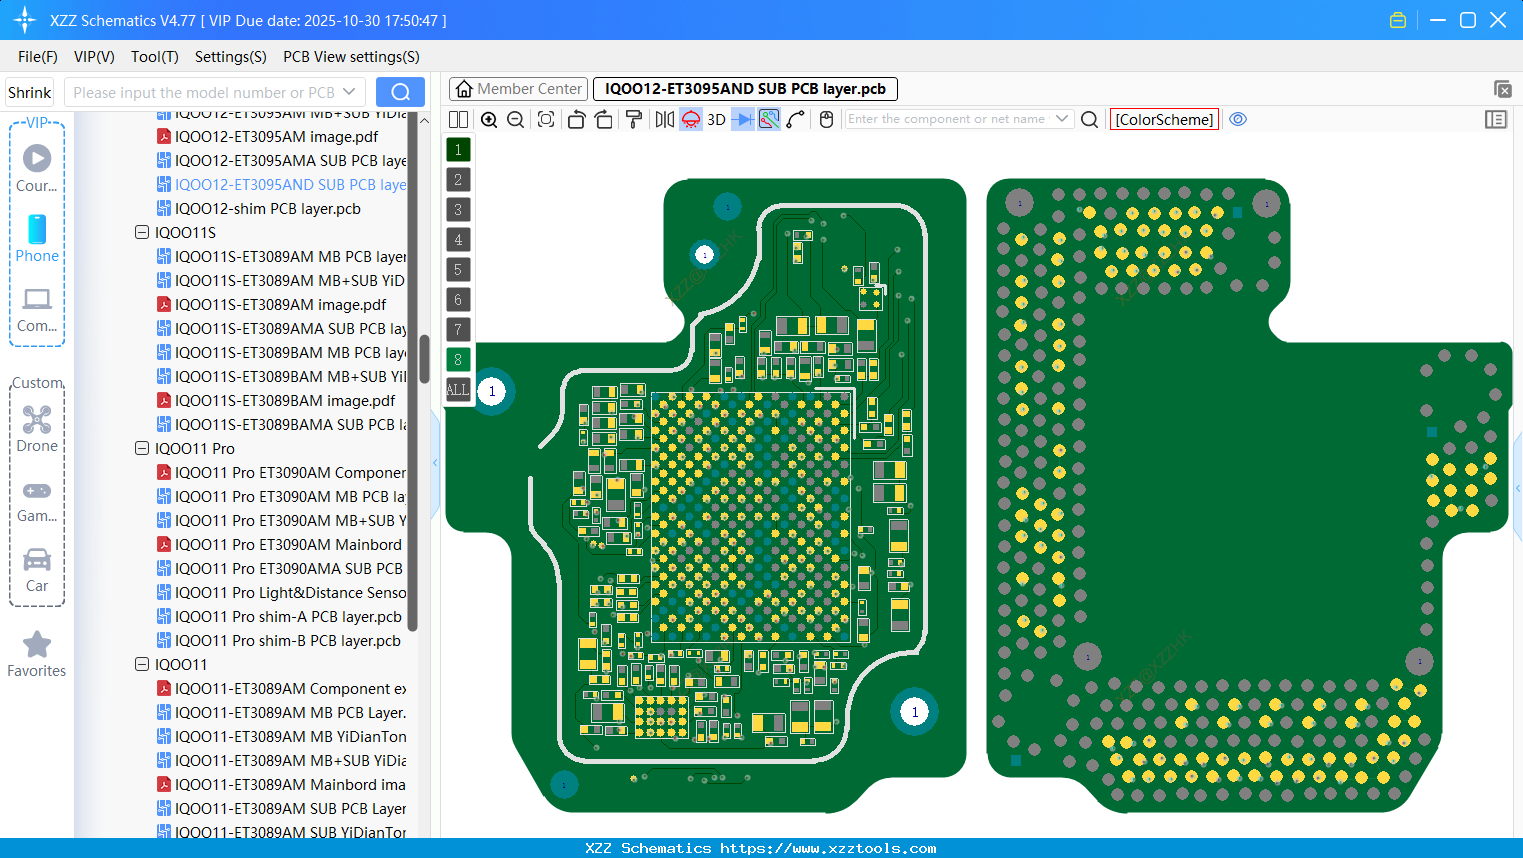Toggle the eye visibility icon next to ColorScheme

[x=1238, y=119]
